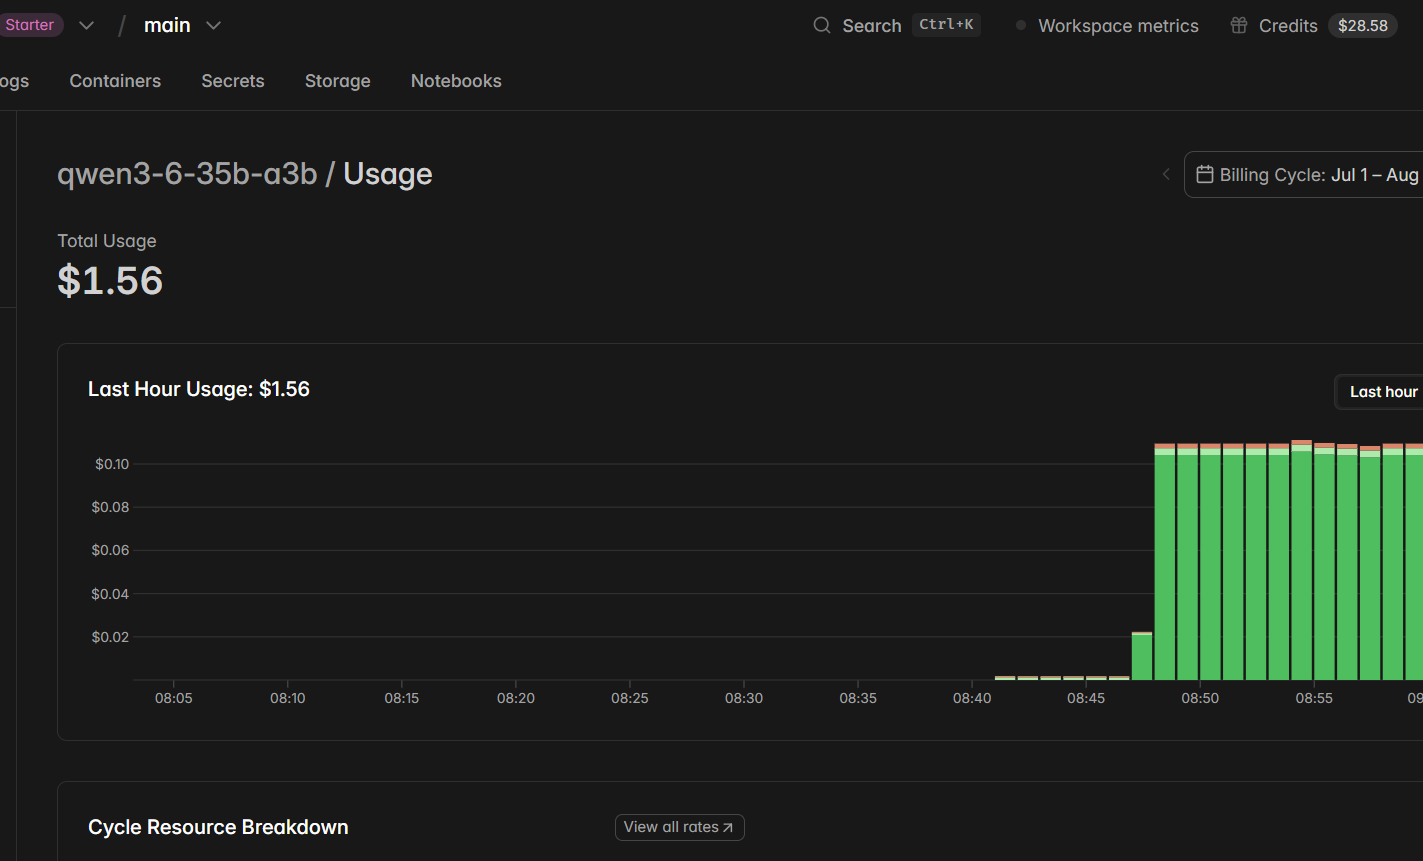The height and width of the screenshot is (861, 1423).
Task: Click the Starter plan badge
Action: (x=30, y=25)
